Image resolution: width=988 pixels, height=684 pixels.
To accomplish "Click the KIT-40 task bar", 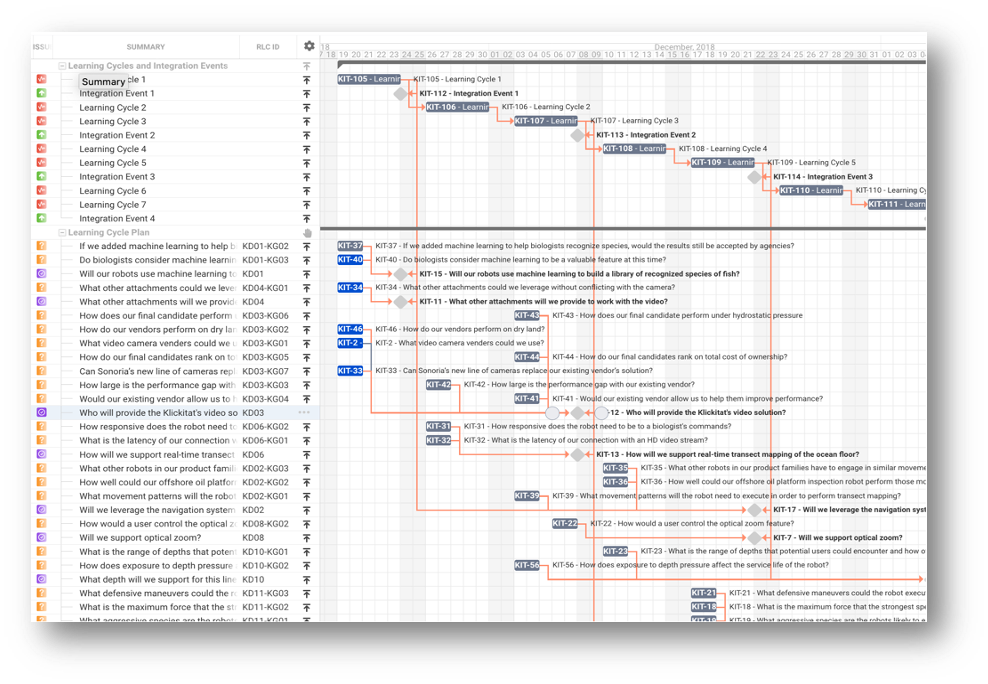I will coord(350,259).
